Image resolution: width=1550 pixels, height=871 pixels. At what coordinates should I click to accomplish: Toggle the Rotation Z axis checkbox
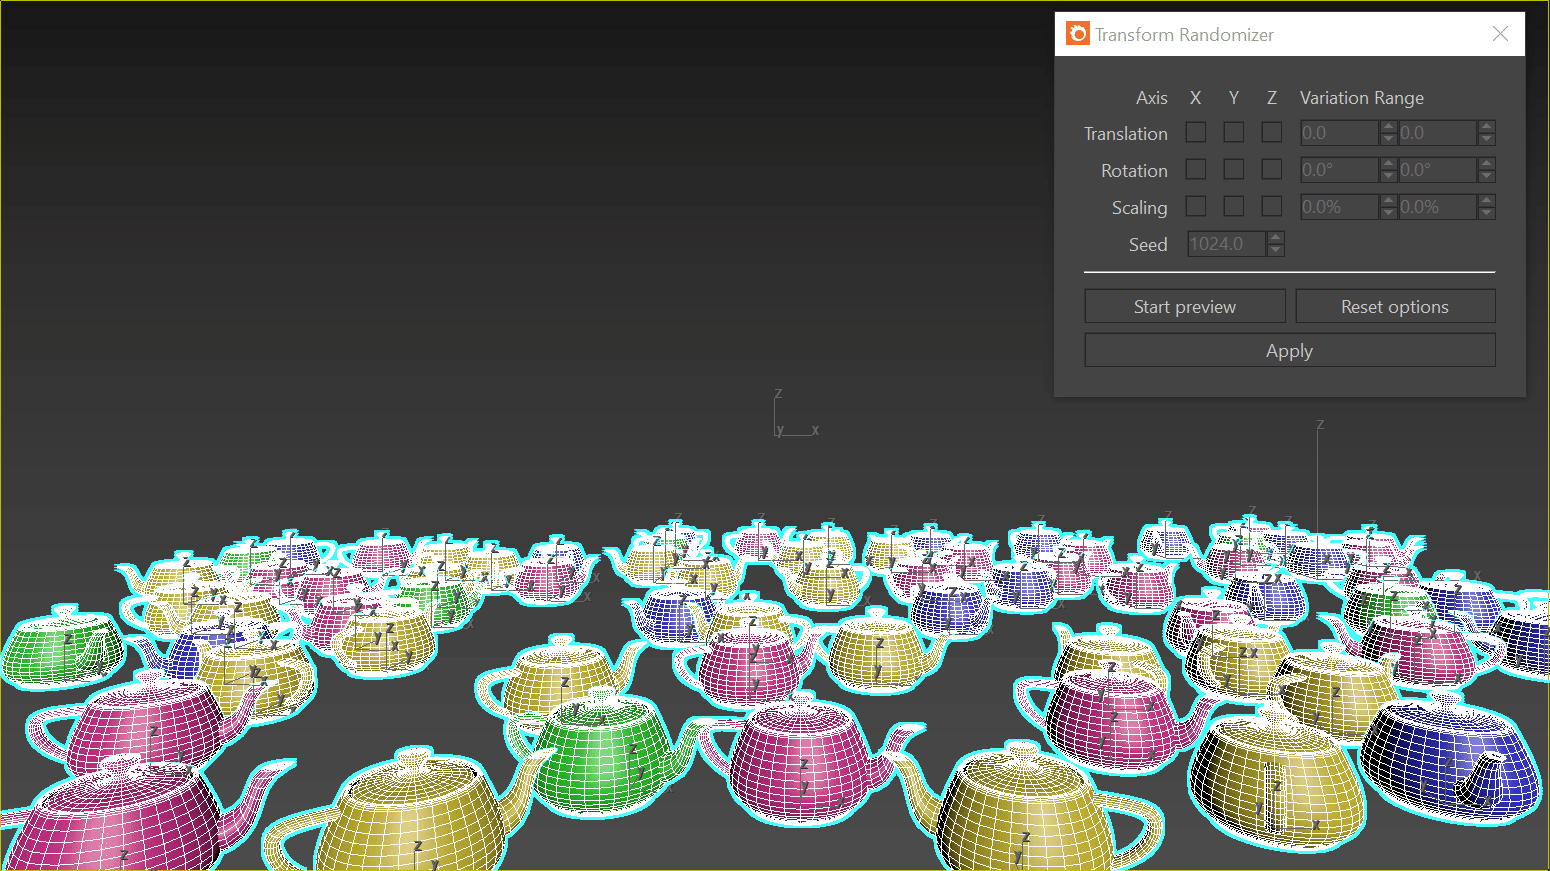[1272, 169]
